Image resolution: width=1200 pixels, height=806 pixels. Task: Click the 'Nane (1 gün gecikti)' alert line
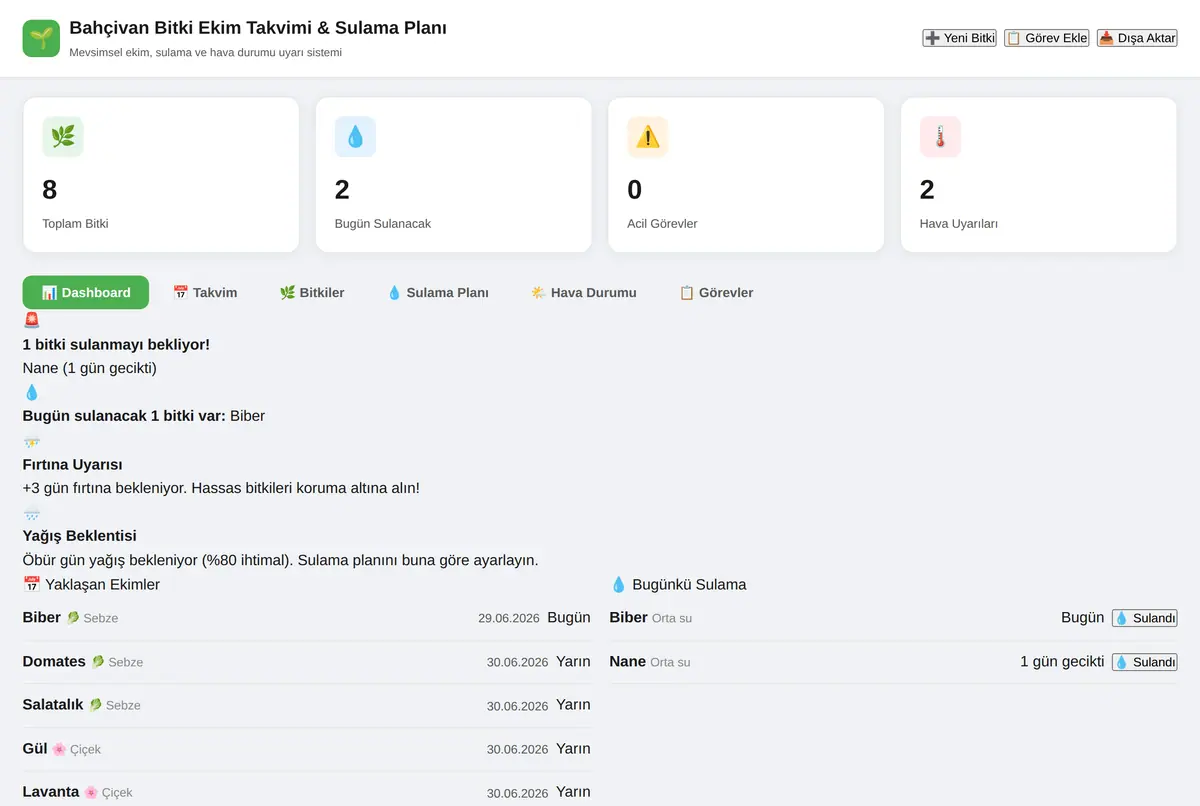(x=90, y=368)
